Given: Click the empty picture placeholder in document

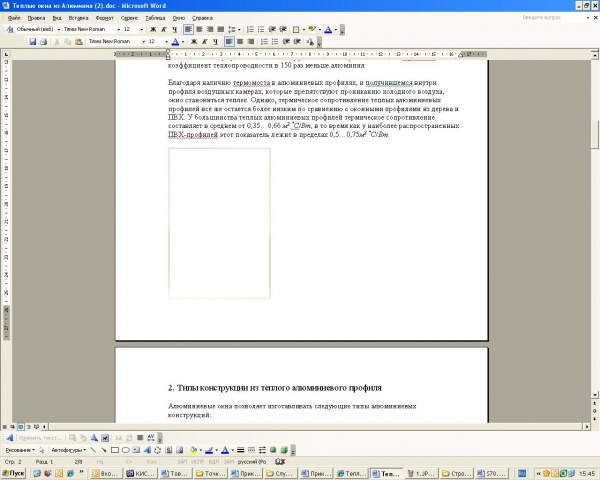Looking at the screenshot, I should pos(219,222).
